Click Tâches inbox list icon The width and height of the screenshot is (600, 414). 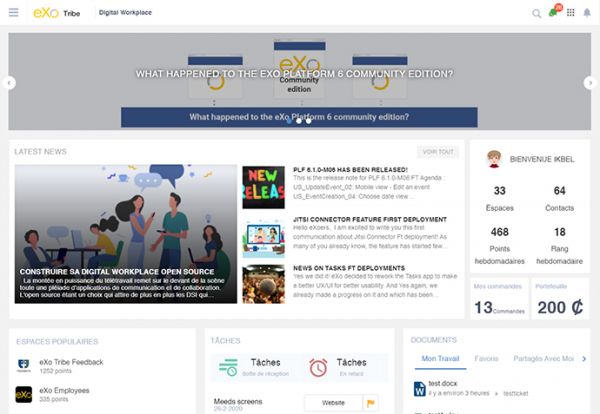[x=228, y=367]
